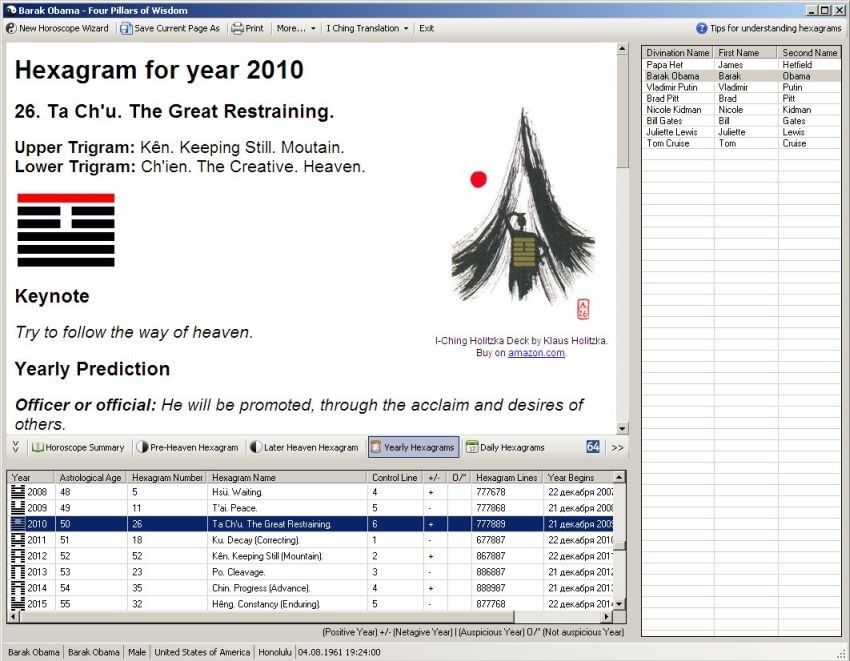Click the Pre-Heaven Hexagram half-circle icon
This screenshot has height=661, width=850.
(x=143, y=447)
